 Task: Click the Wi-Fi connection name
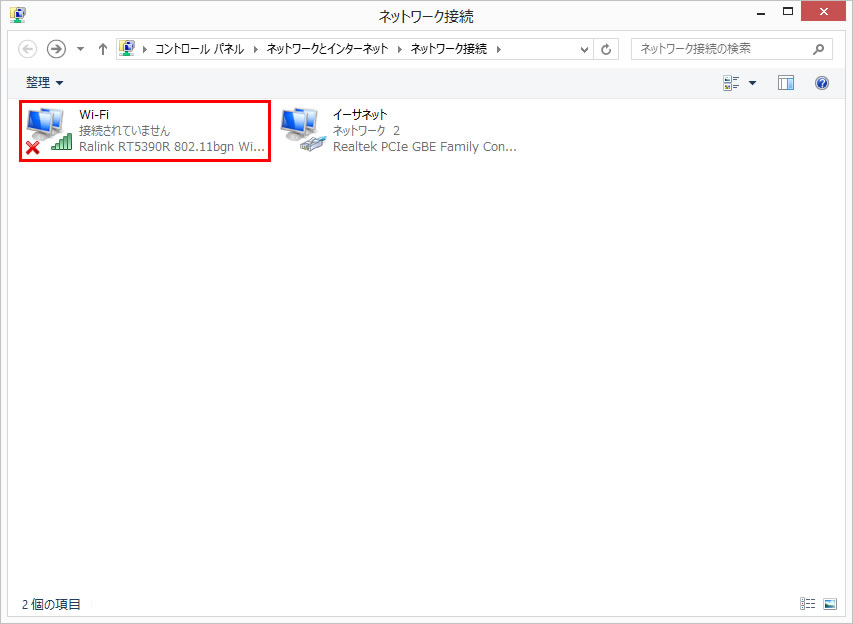pos(94,115)
